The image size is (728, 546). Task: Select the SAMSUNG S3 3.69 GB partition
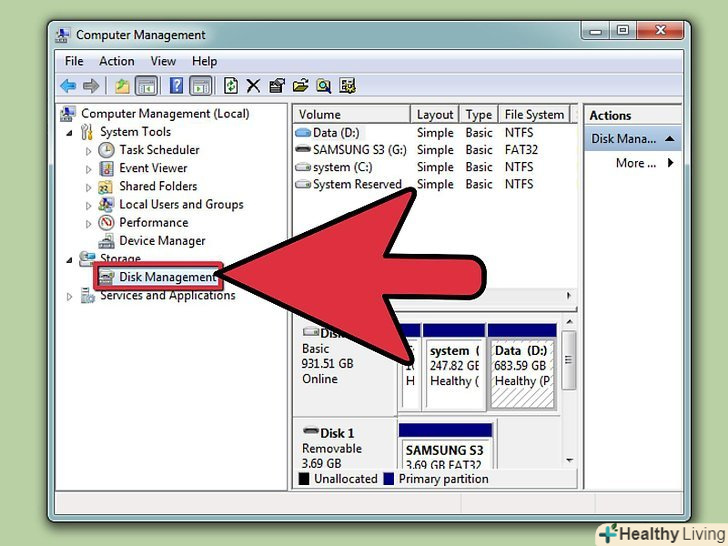pos(445,447)
